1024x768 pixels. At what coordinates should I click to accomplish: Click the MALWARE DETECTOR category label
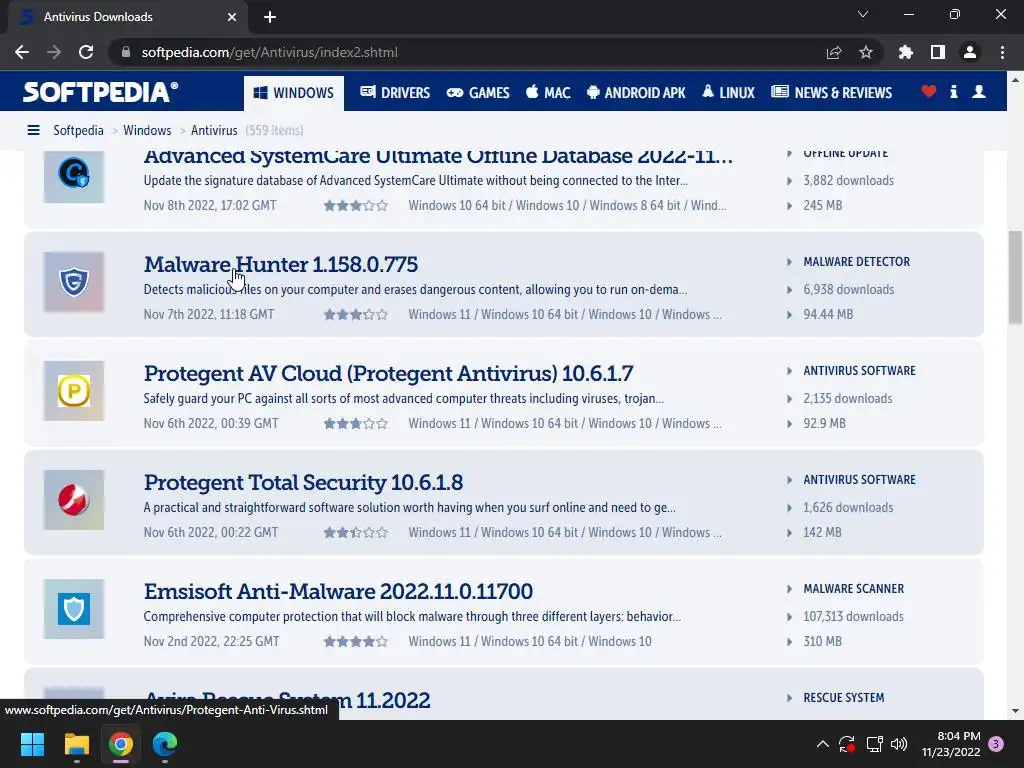(x=856, y=262)
